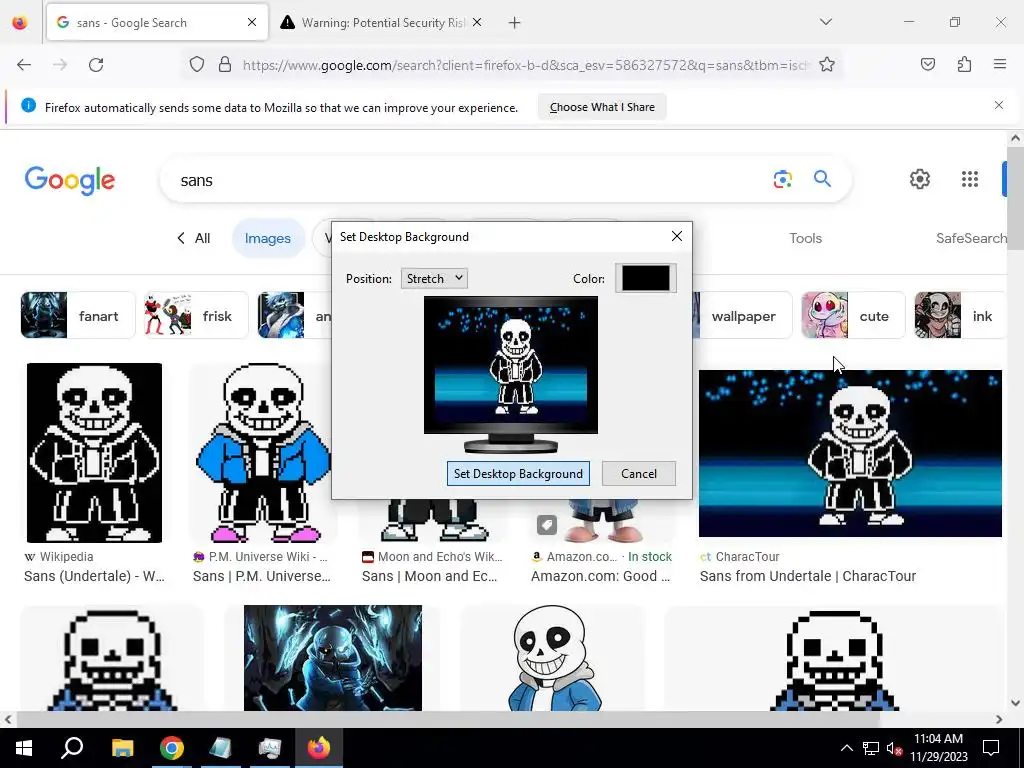Screen dimensions: 1024x768
Task: Go back using the browser back arrow
Action: coord(24,65)
